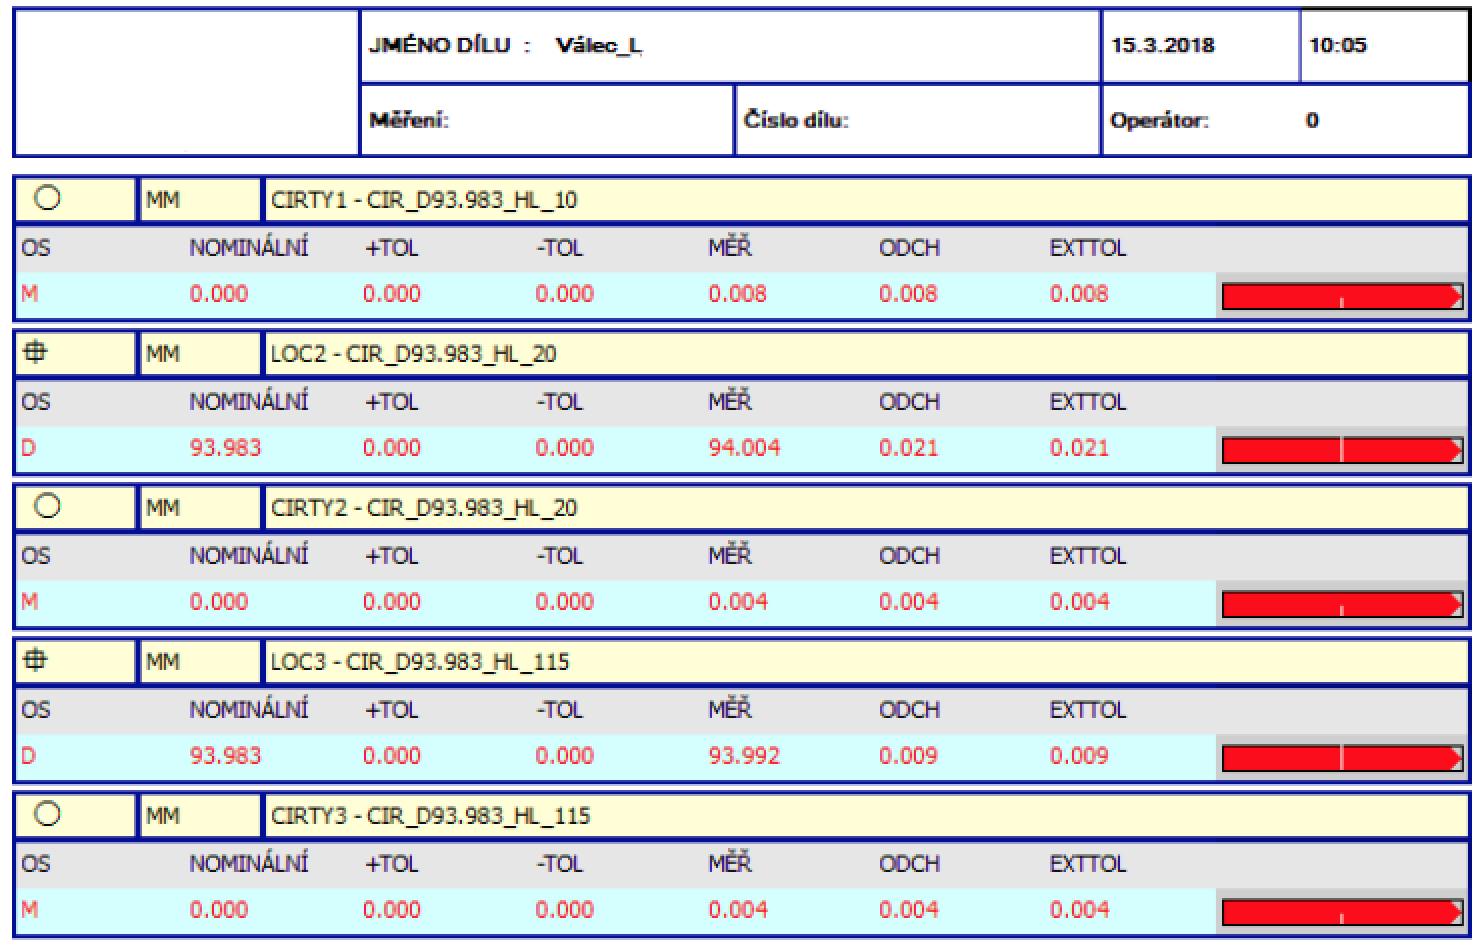The height and width of the screenshot is (950, 1480).
Task: Click the circularity symbol icon for CIRTY1
Action: (47, 198)
